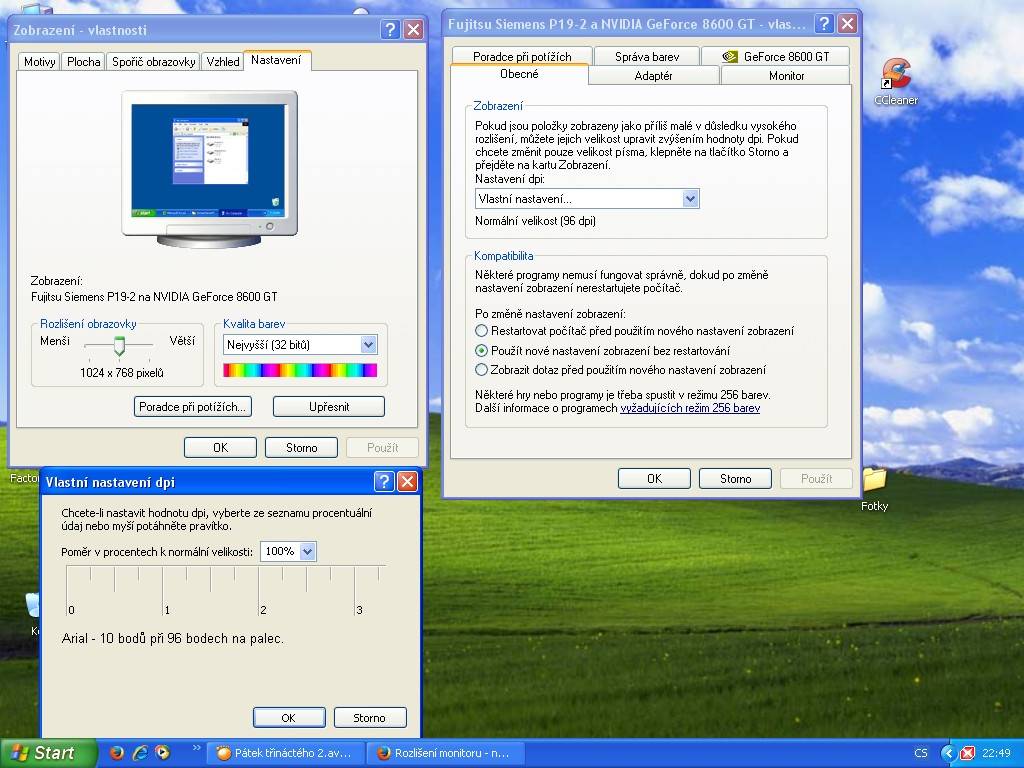Viewport: 1024px width, 768px height.
Task: Click 'Arial - 10 bodů při 96' text
Action: pyautogui.click(x=172, y=638)
